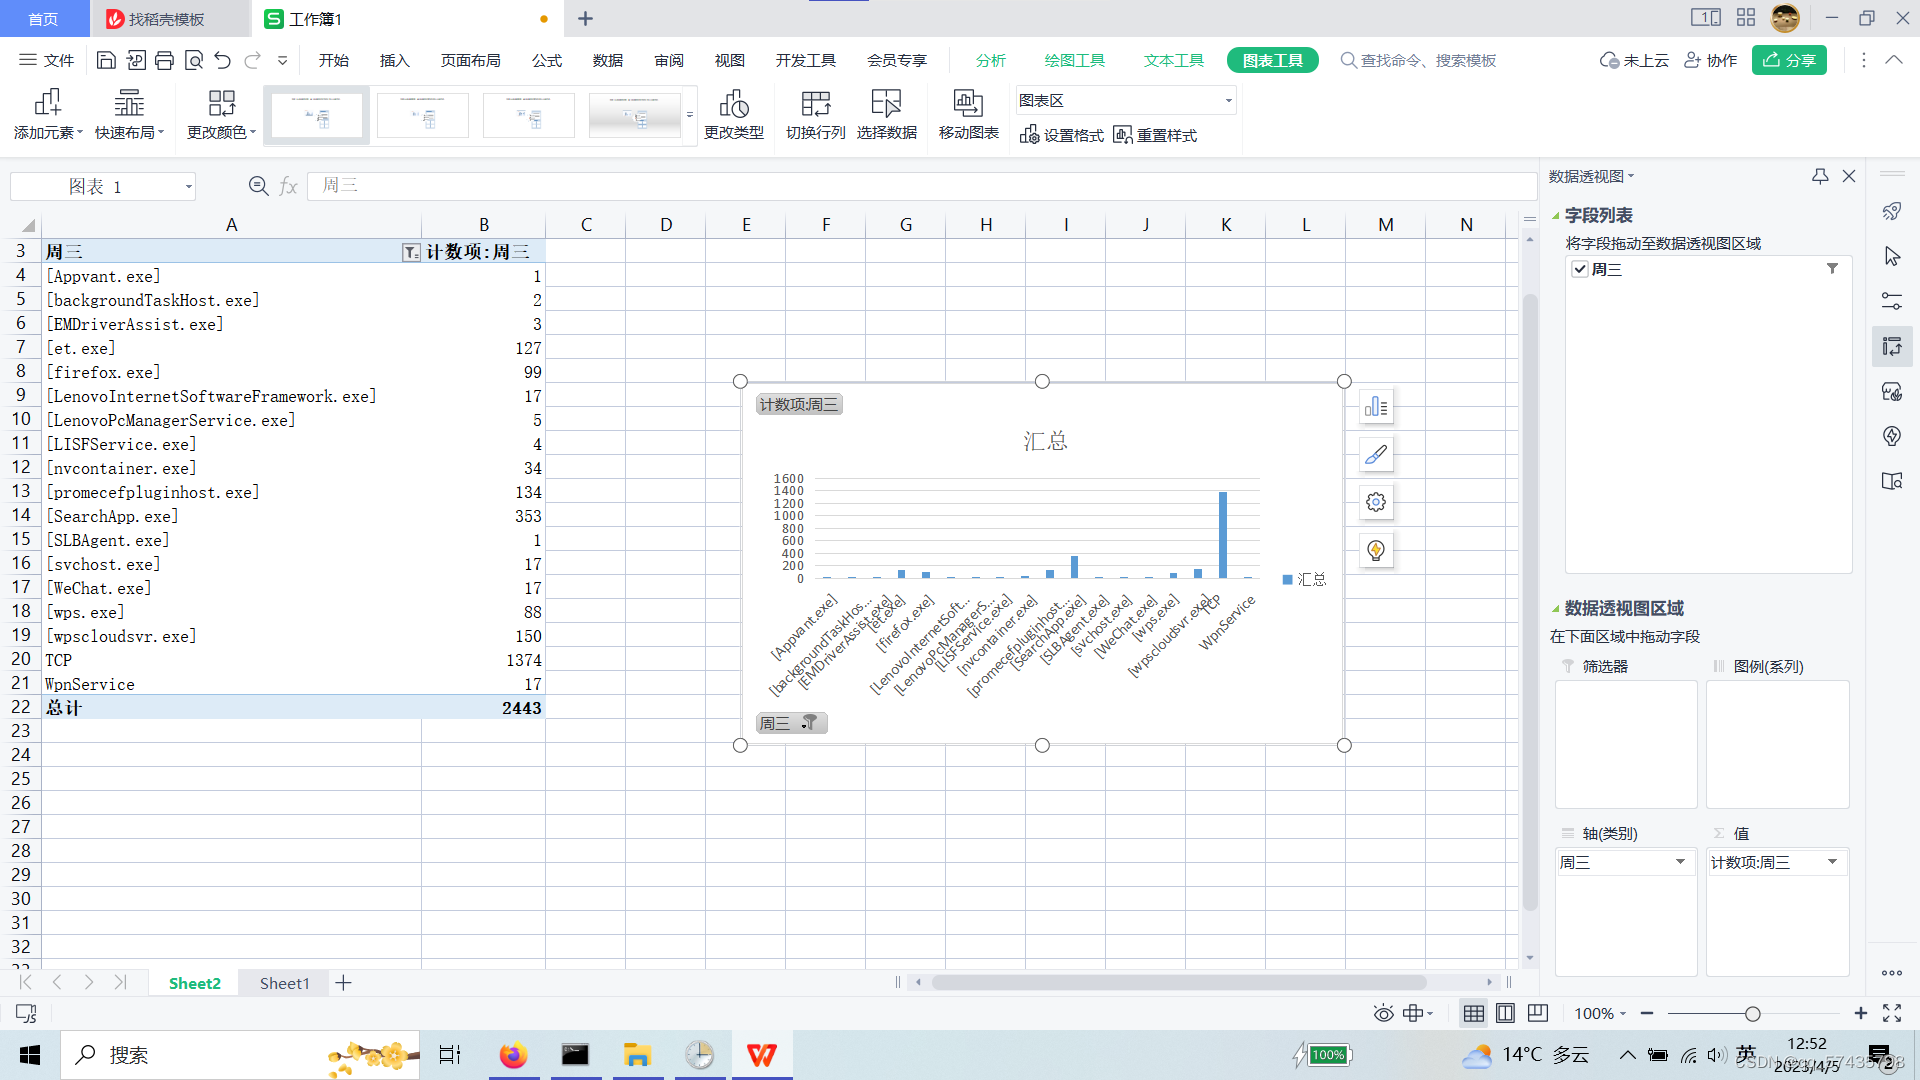Open the 计数项:周三 value field dropdown
The image size is (1920, 1080).
[x=1832, y=862]
